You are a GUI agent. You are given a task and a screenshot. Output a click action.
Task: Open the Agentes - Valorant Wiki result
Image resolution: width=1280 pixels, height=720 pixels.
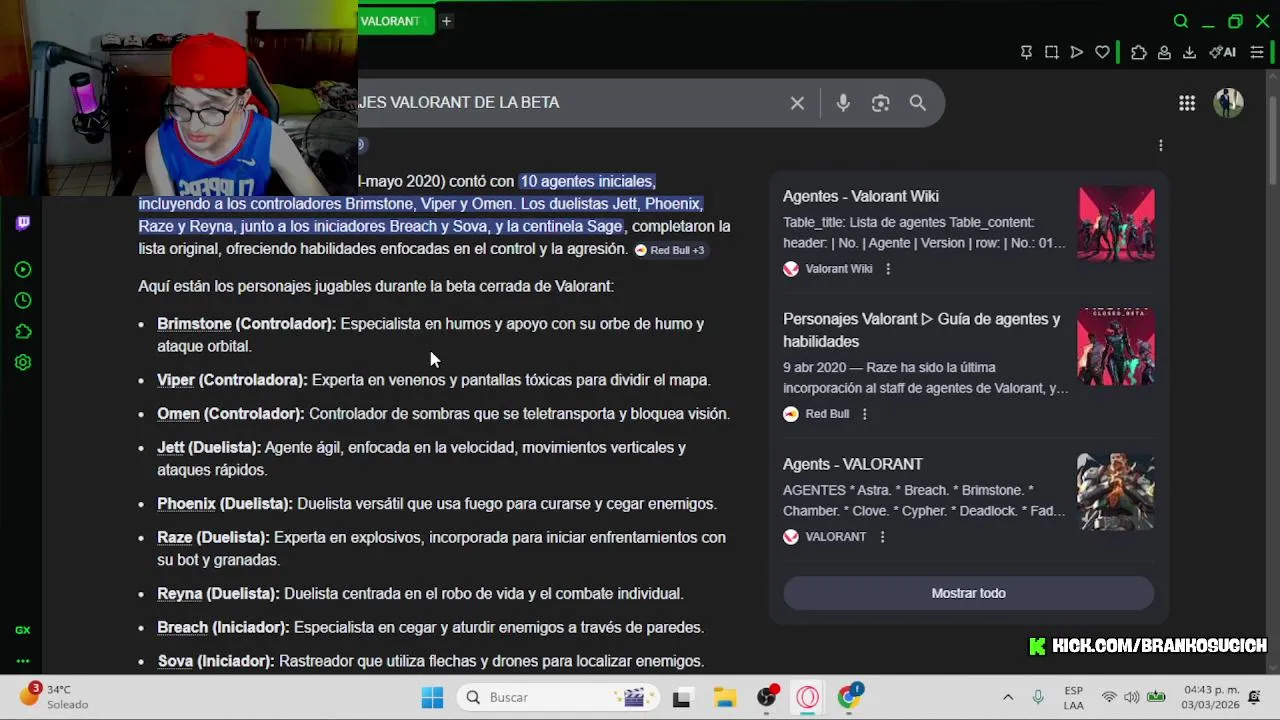tap(860, 196)
